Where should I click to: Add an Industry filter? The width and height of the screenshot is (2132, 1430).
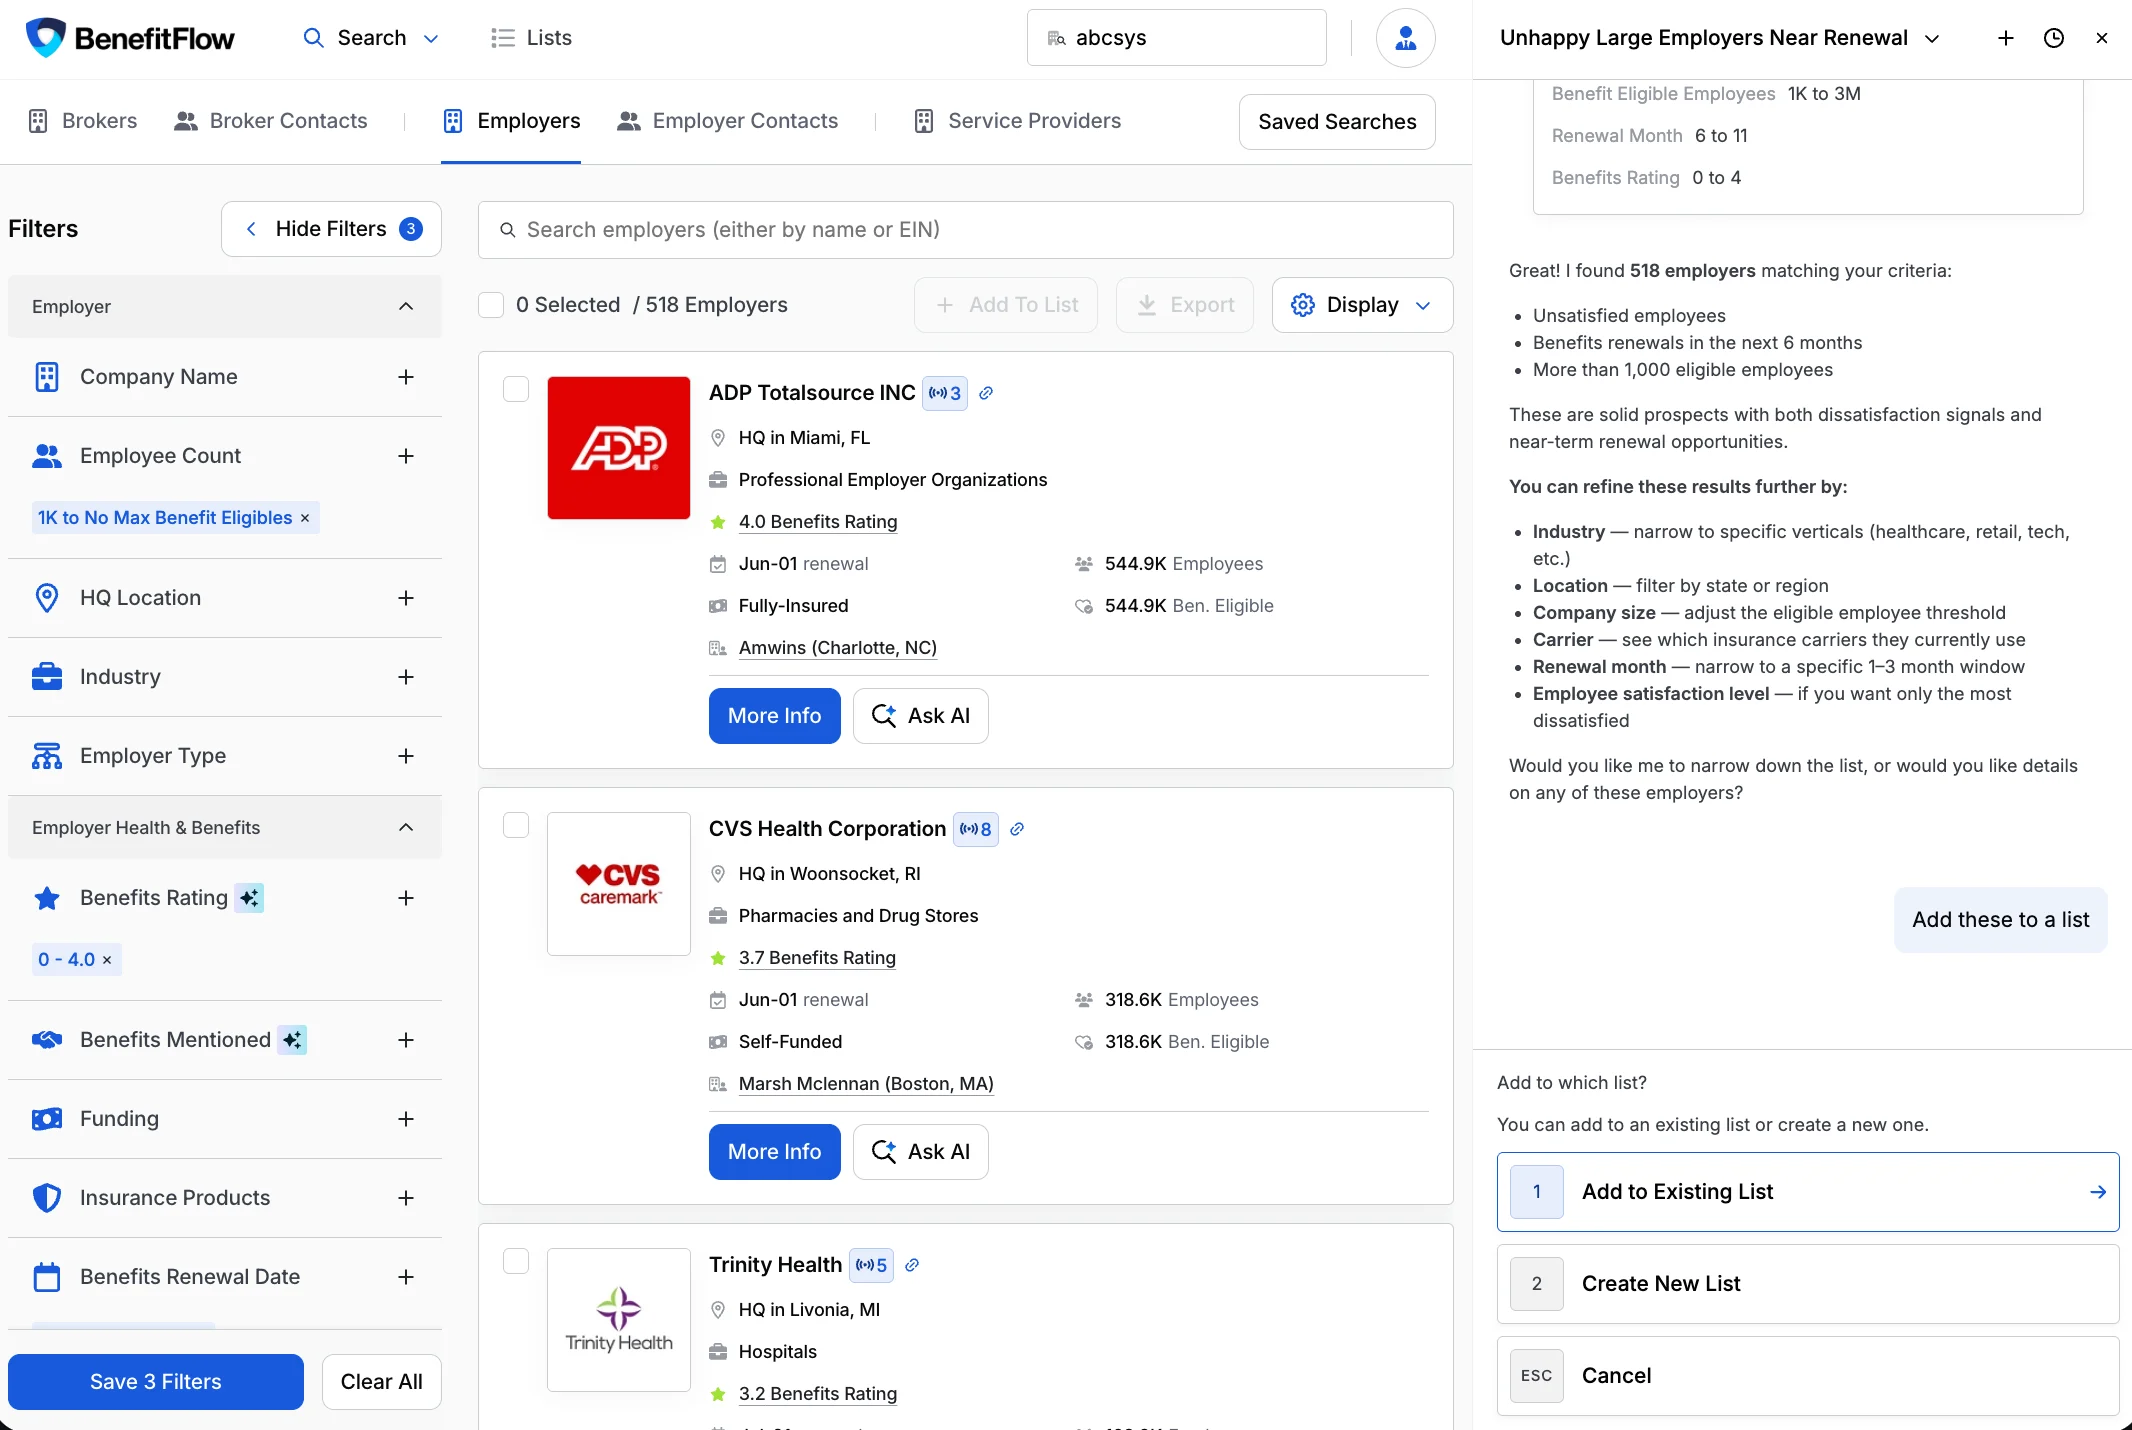pos(405,677)
